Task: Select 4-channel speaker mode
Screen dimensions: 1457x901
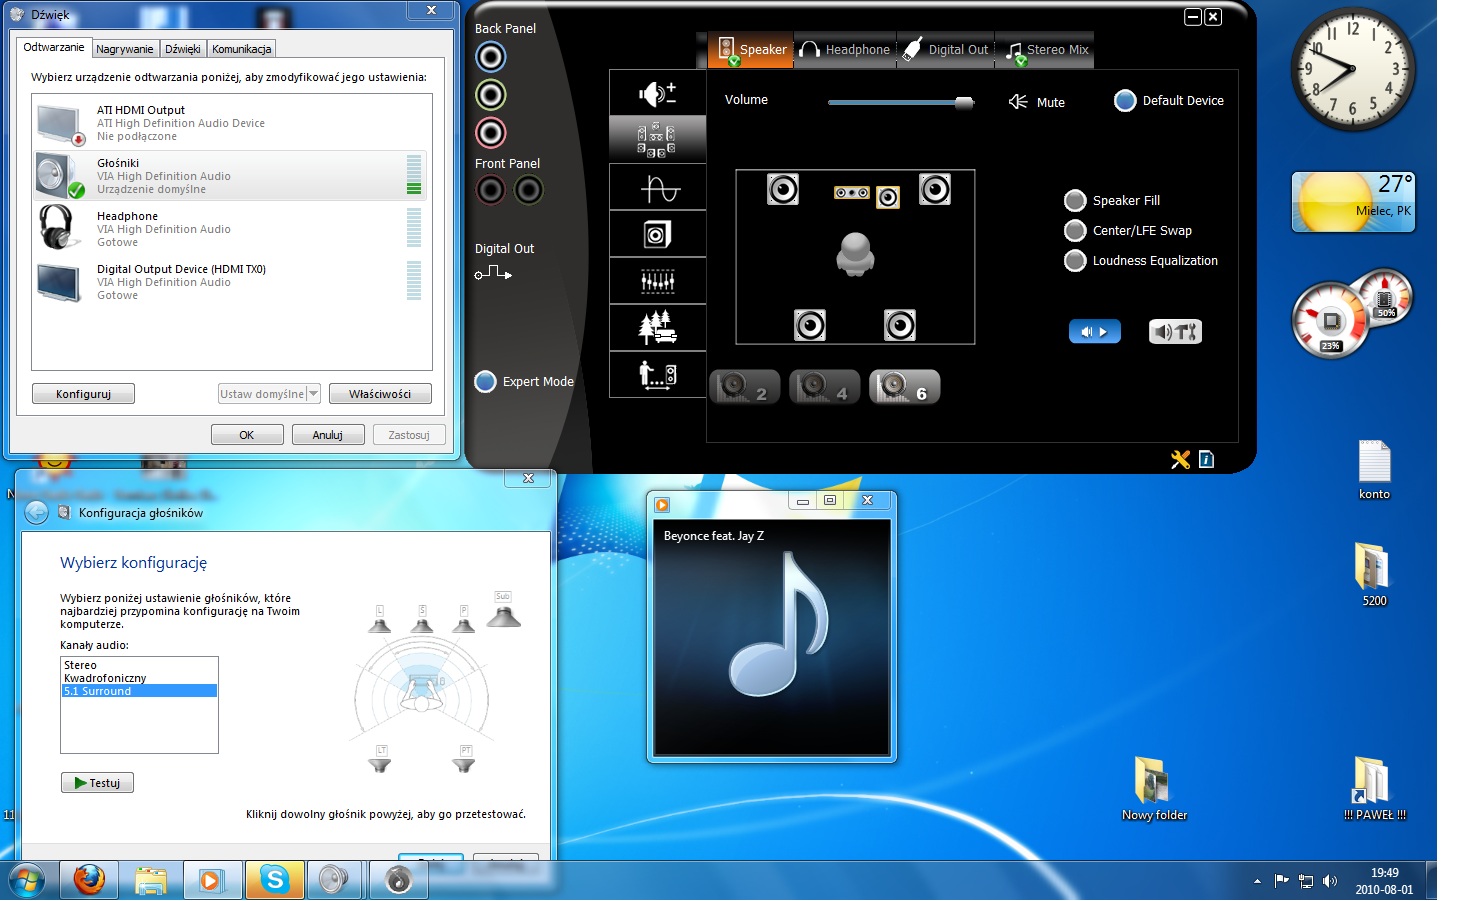Action: (x=823, y=387)
